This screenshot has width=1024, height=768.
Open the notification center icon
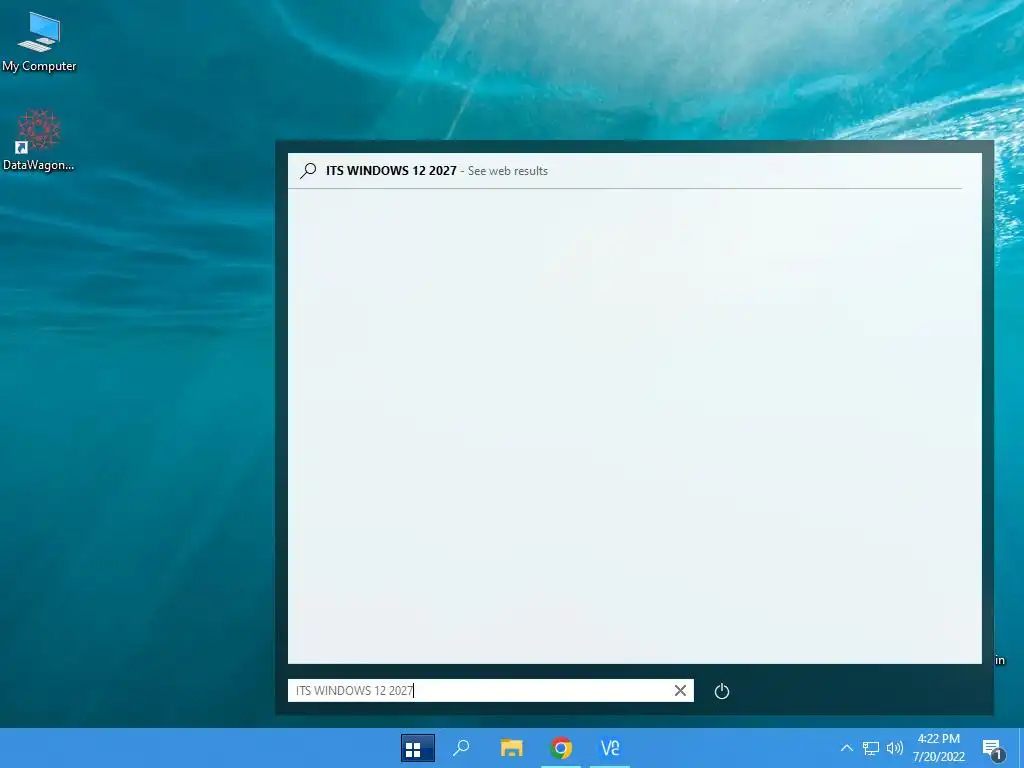coord(992,749)
